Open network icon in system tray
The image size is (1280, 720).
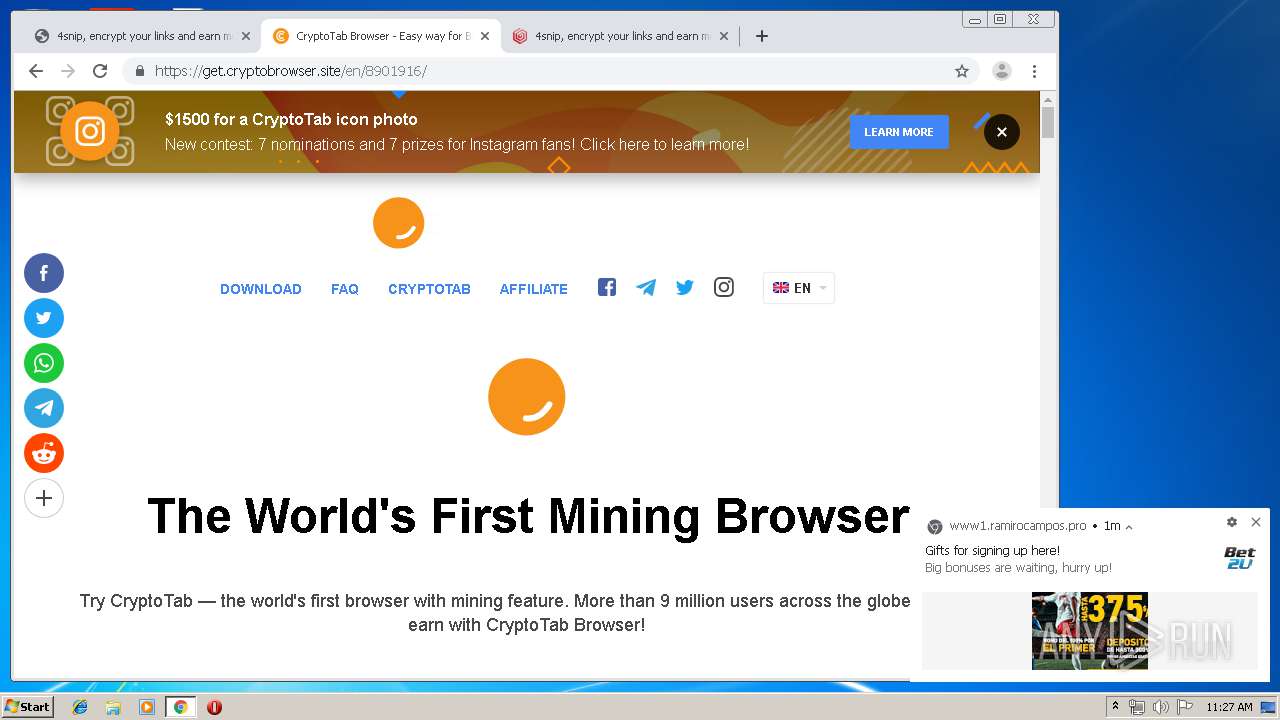pyautogui.click(x=1136, y=707)
